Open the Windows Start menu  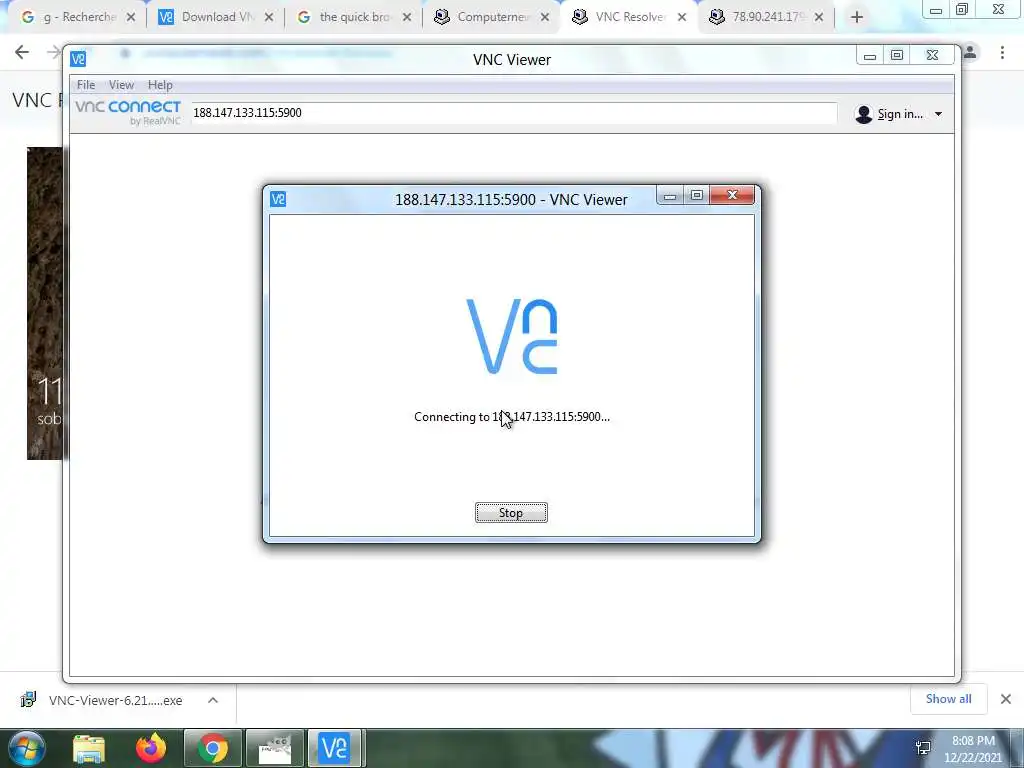coord(26,748)
